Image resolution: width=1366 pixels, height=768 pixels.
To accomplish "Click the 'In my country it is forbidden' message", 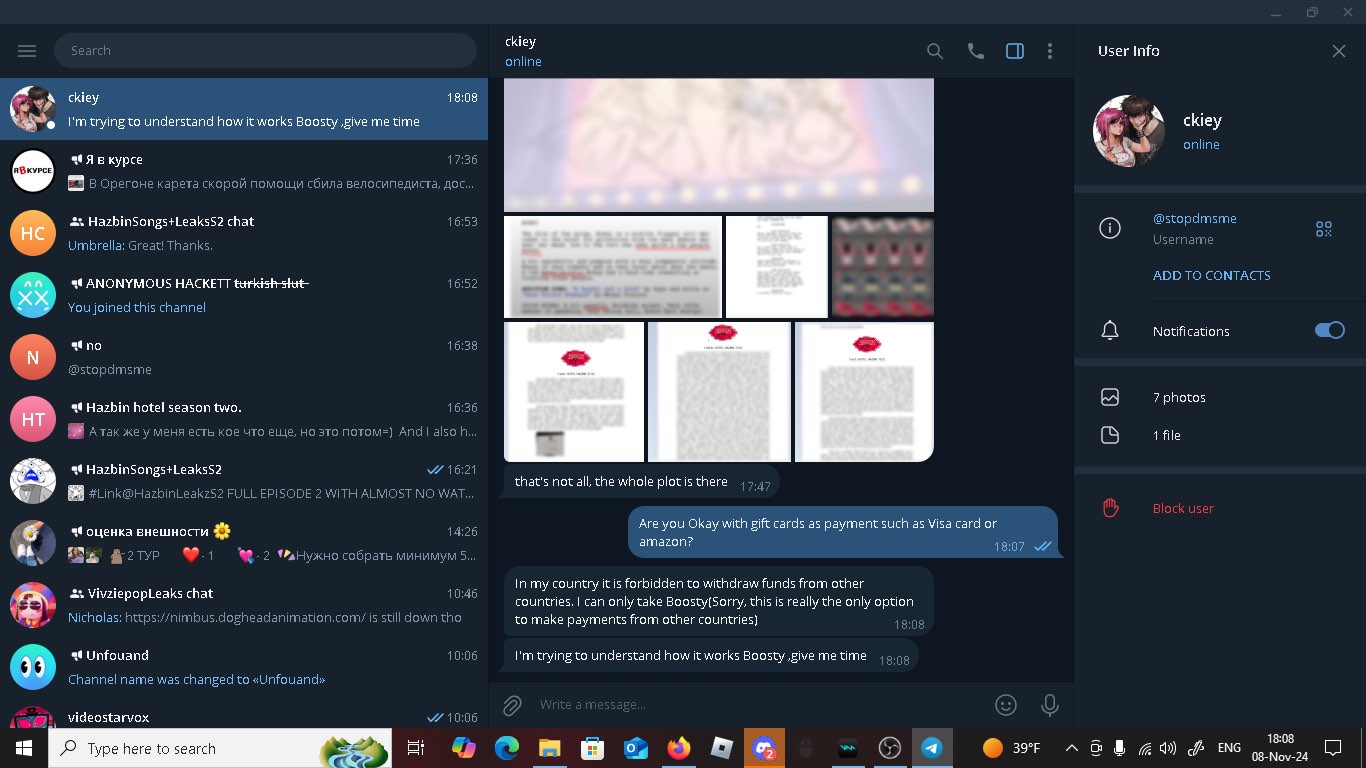I will [x=718, y=601].
